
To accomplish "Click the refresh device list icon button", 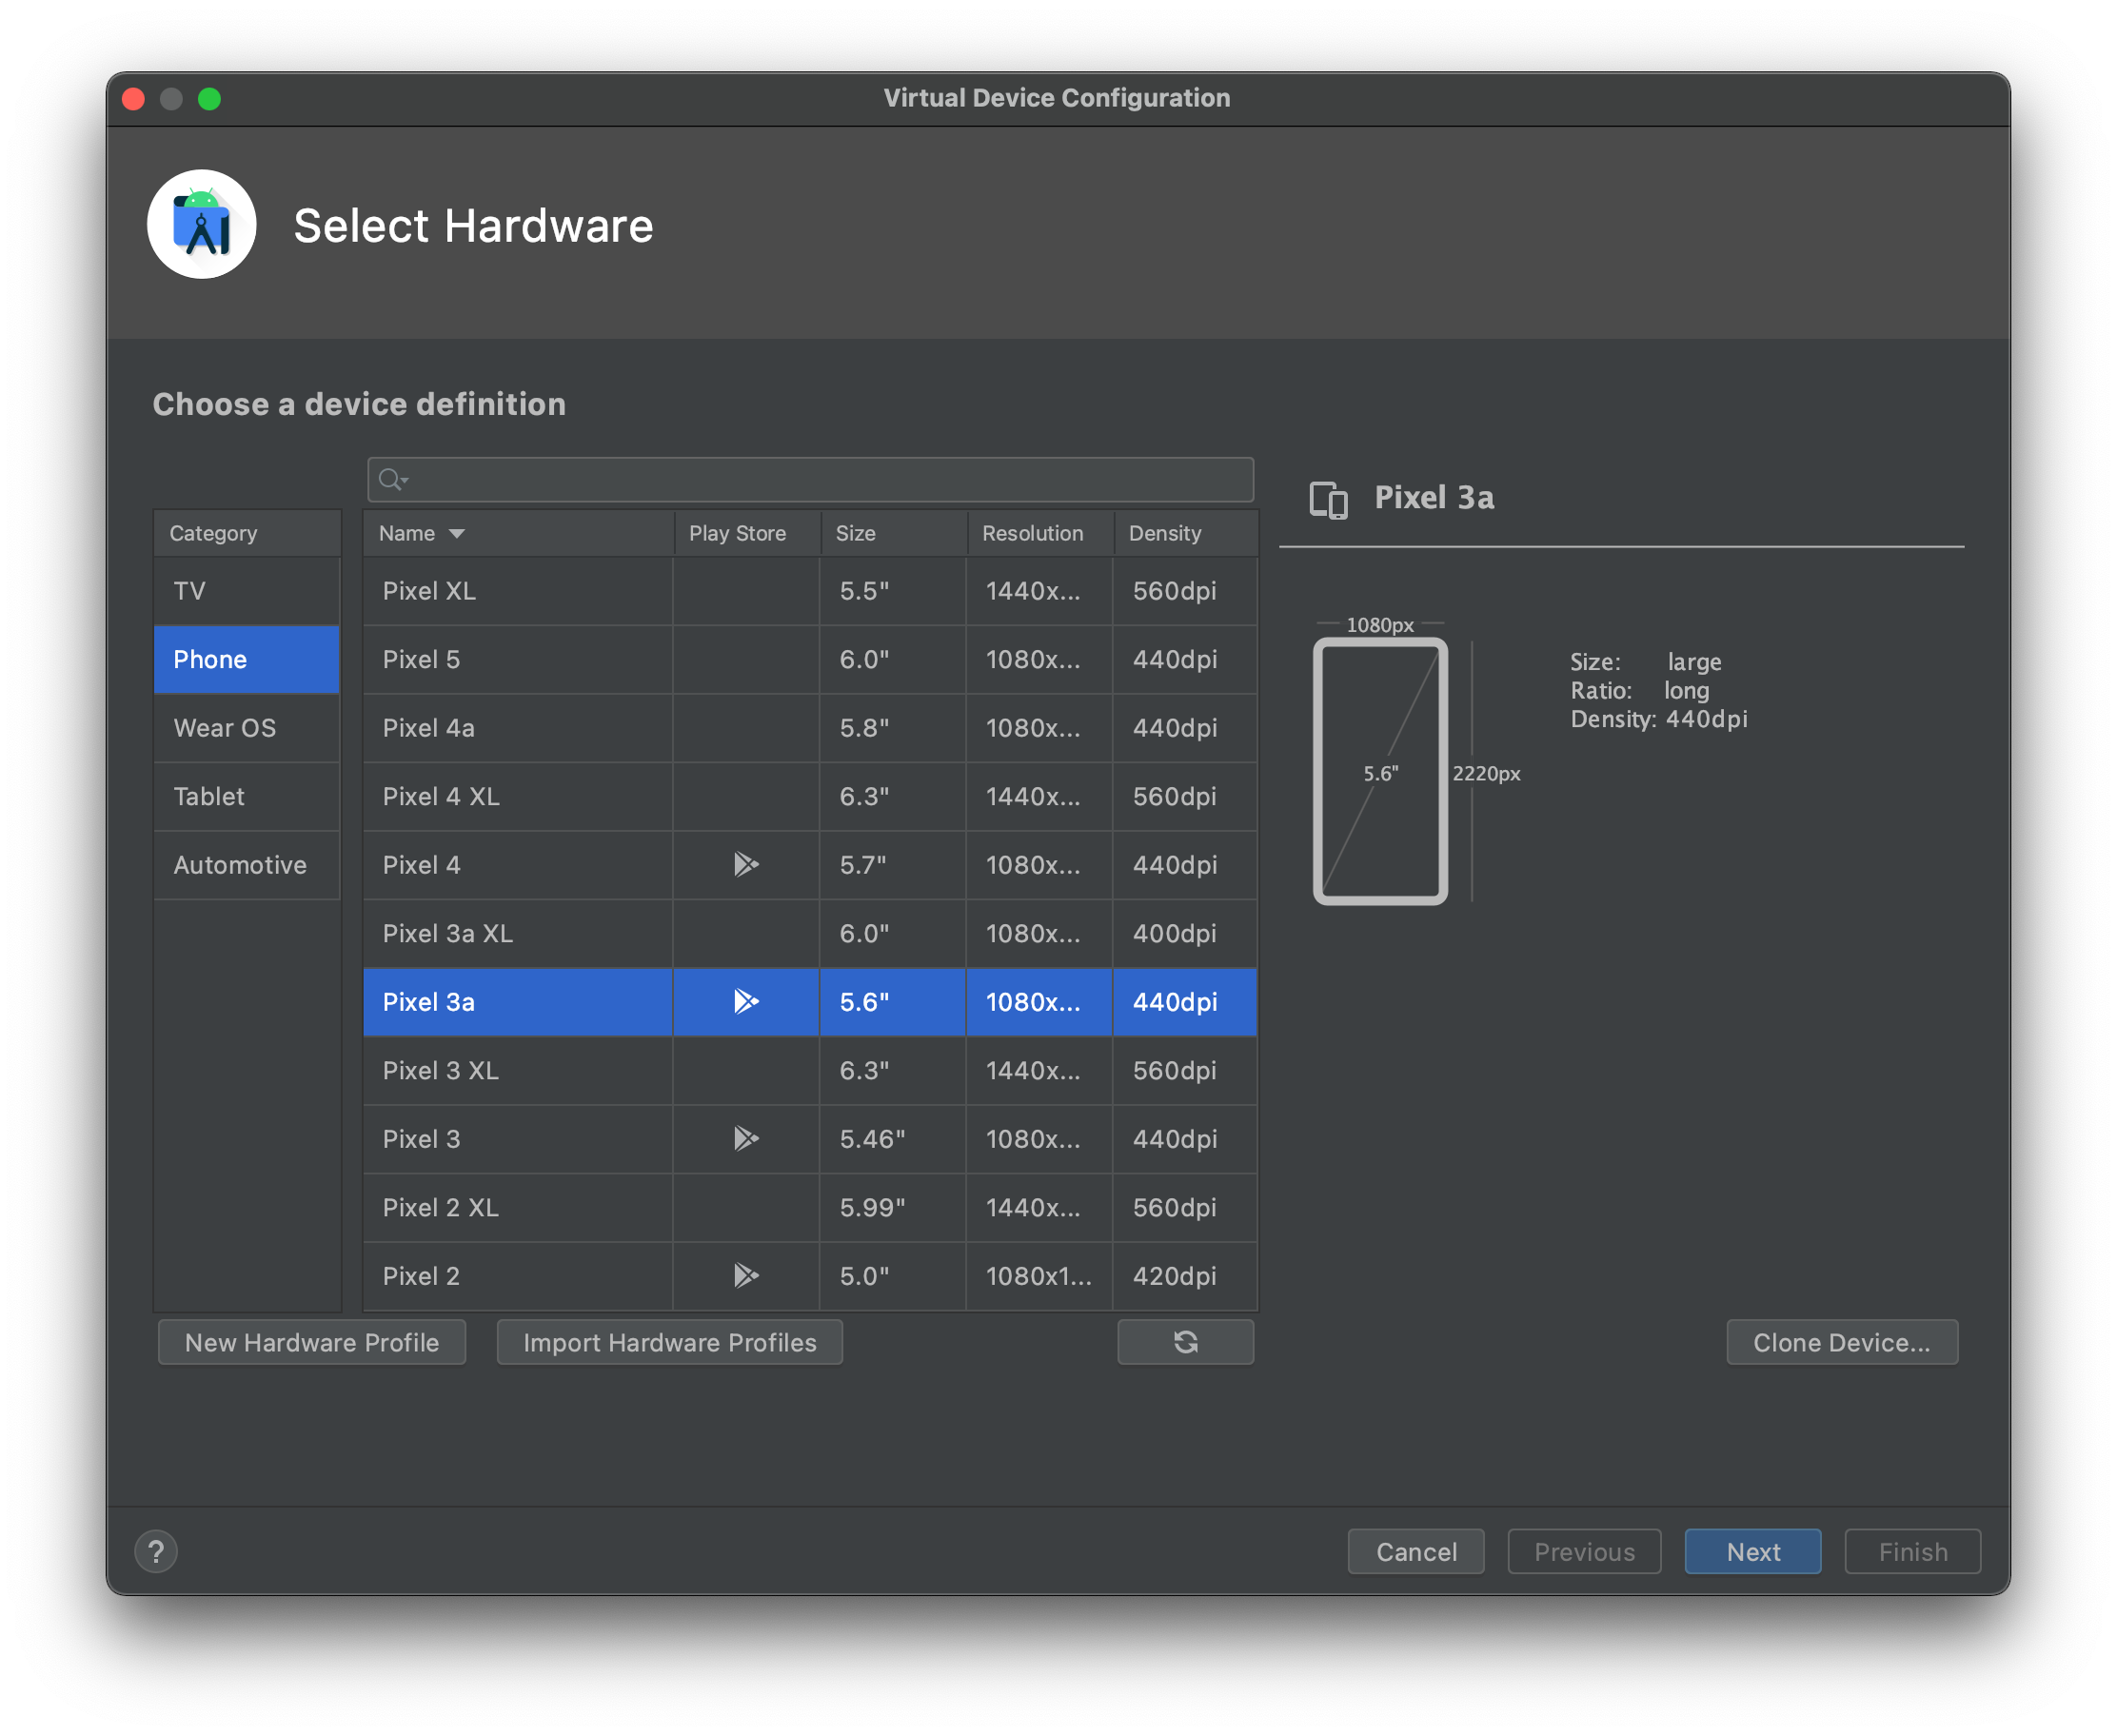I will 1185,1342.
